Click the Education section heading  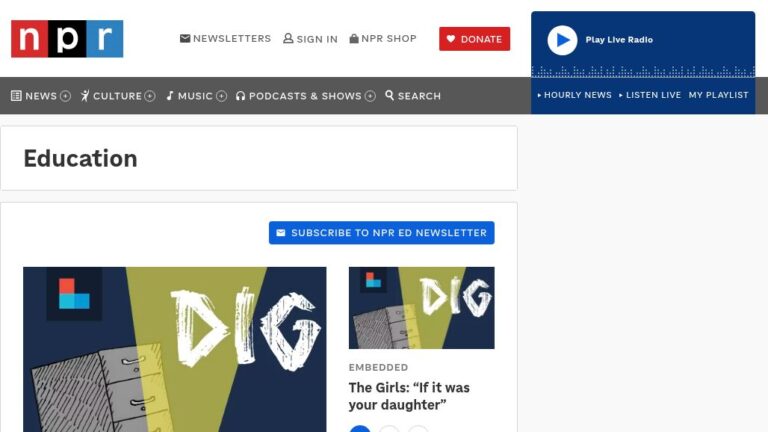[x=80, y=159]
